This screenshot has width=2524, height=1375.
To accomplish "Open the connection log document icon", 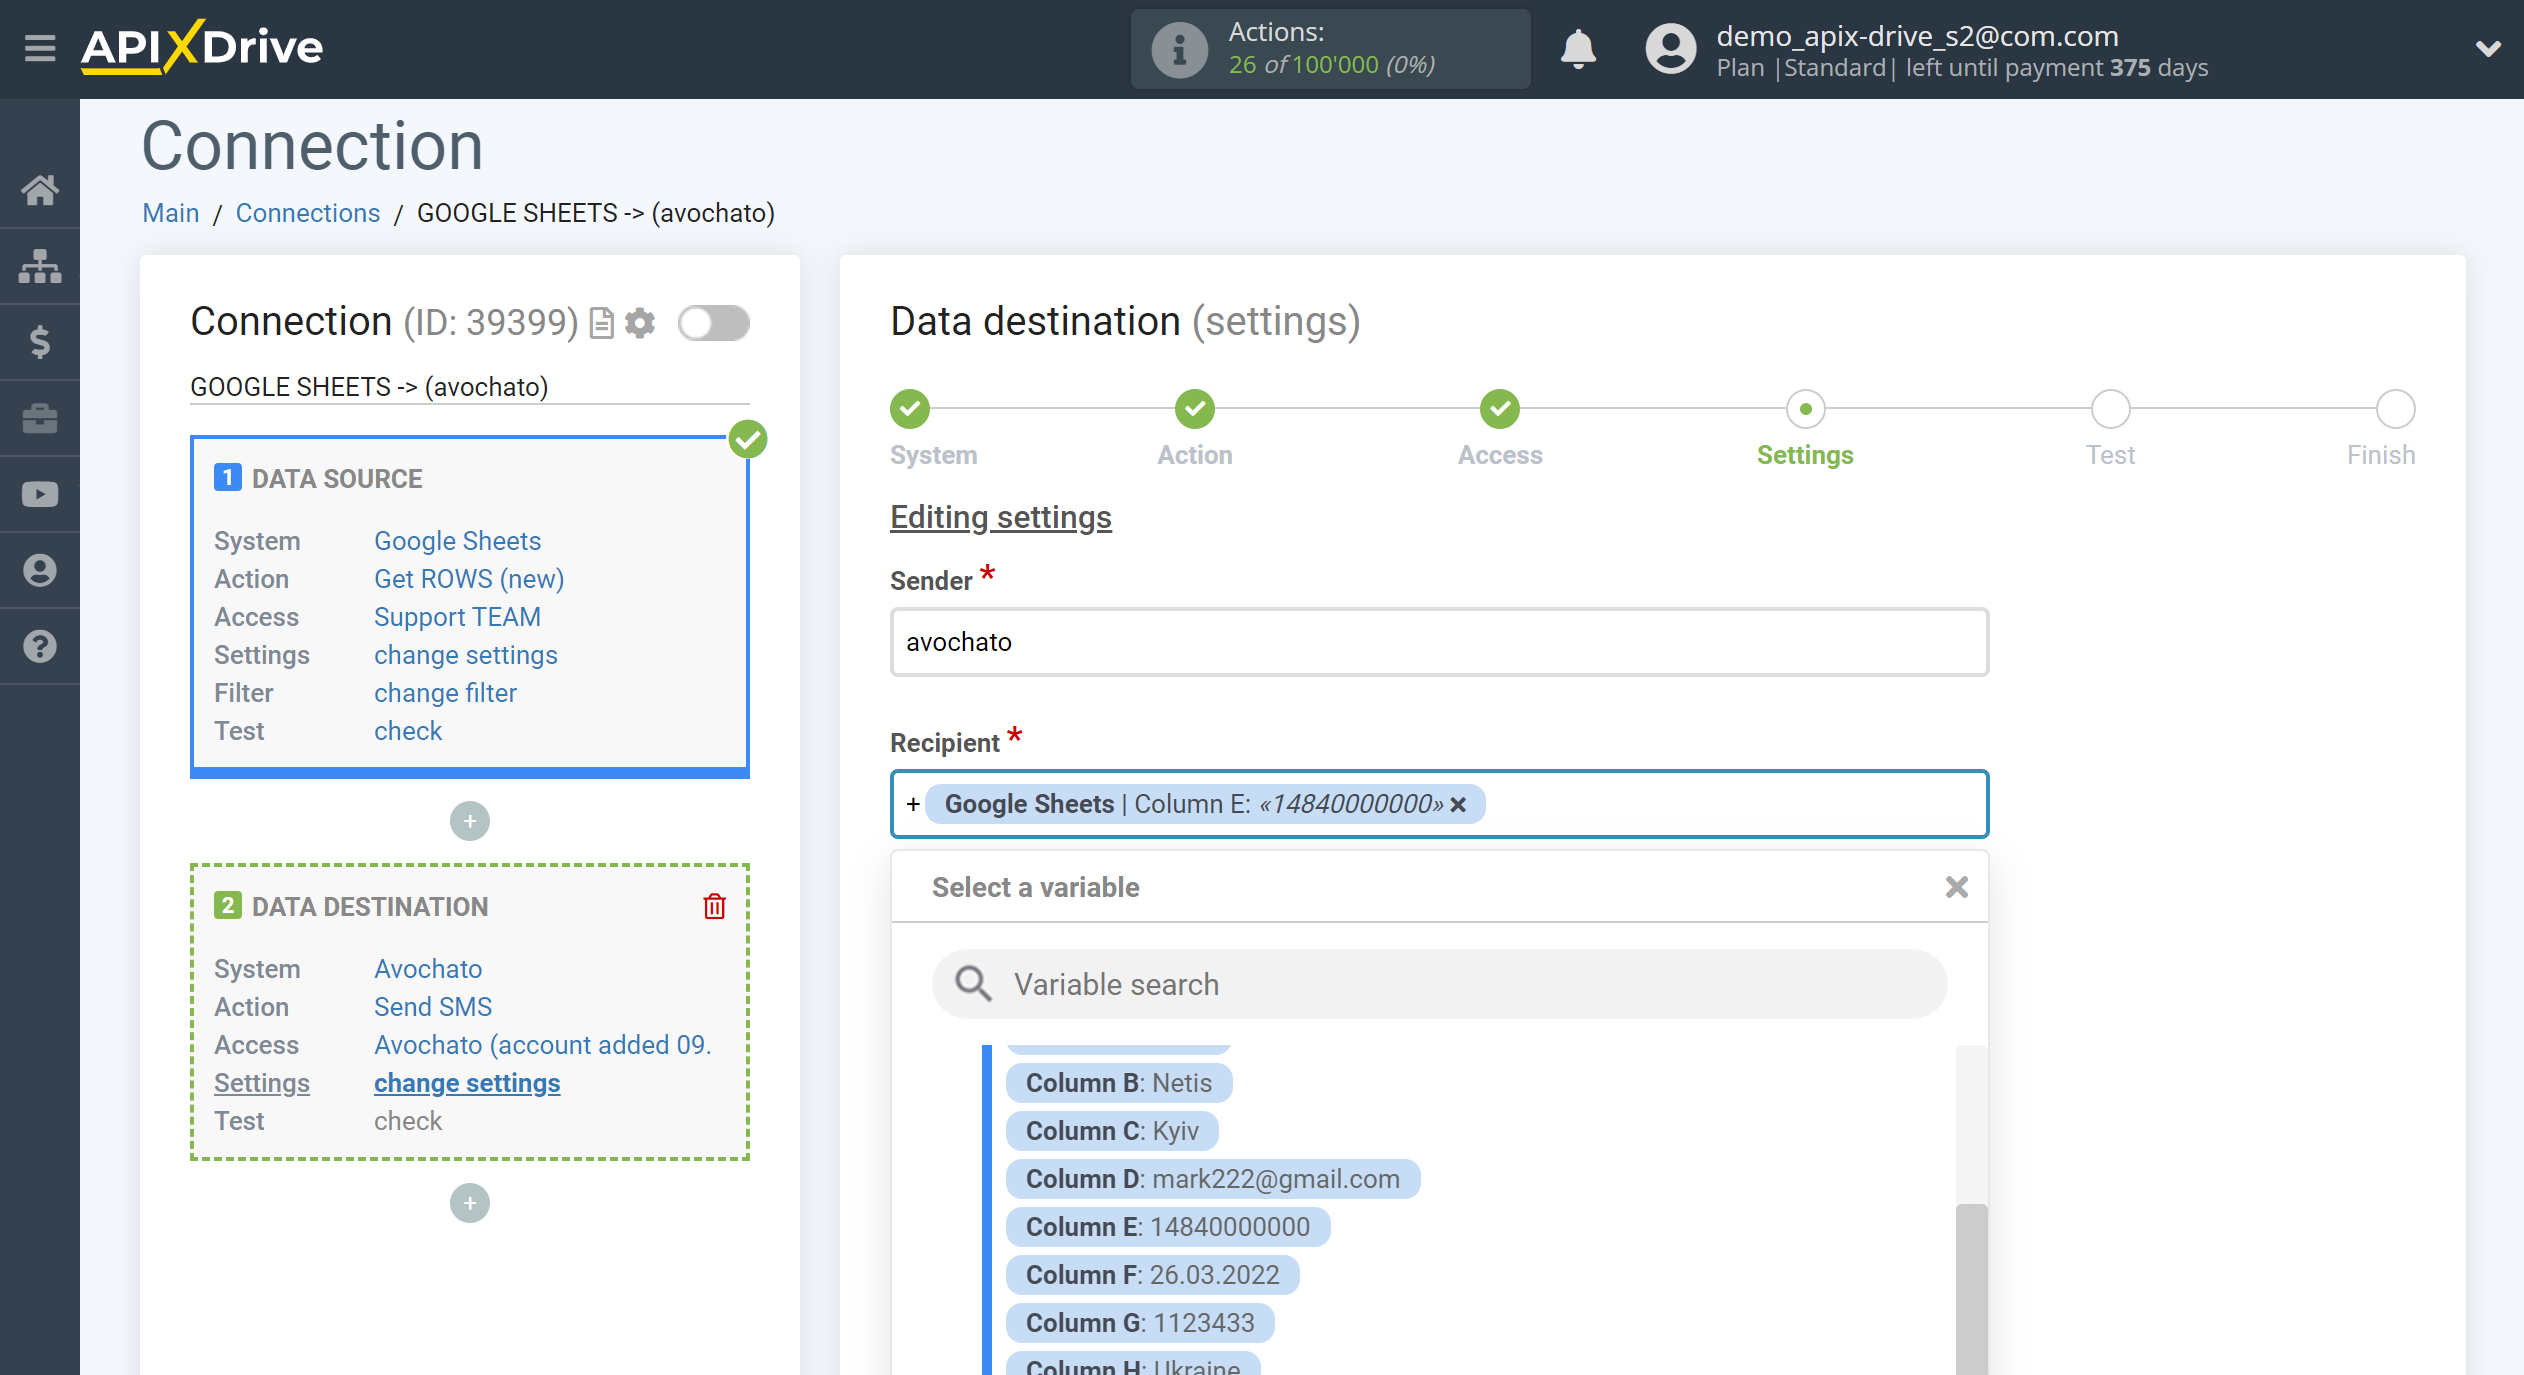I will coord(602,323).
